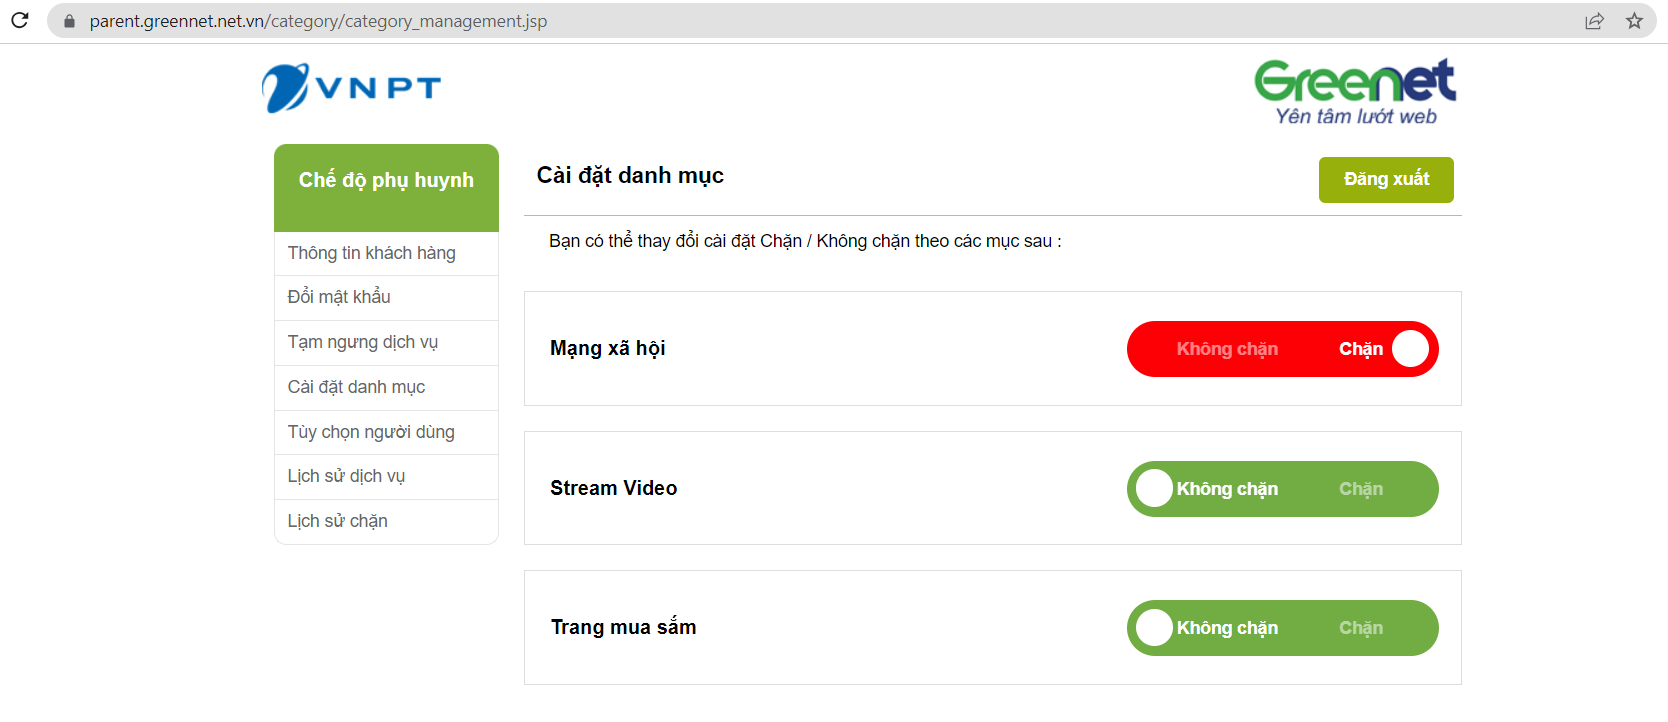
Task: Toggle the Trang mua sắm blocking switch
Action: pyautogui.click(x=1282, y=628)
